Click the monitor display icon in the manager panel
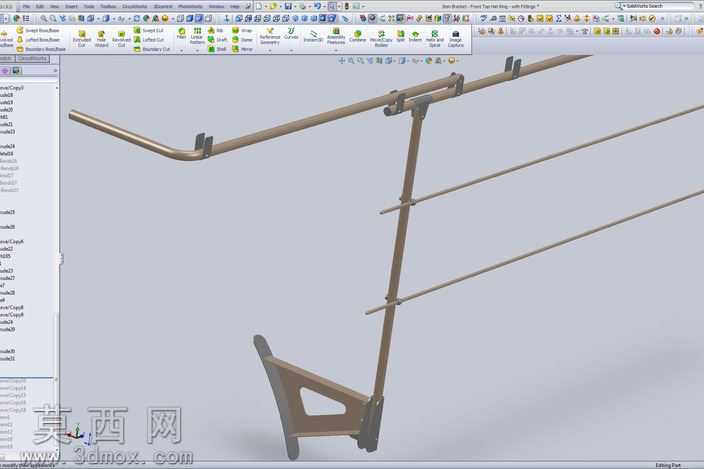This screenshot has height=469, width=704. (17, 71)
